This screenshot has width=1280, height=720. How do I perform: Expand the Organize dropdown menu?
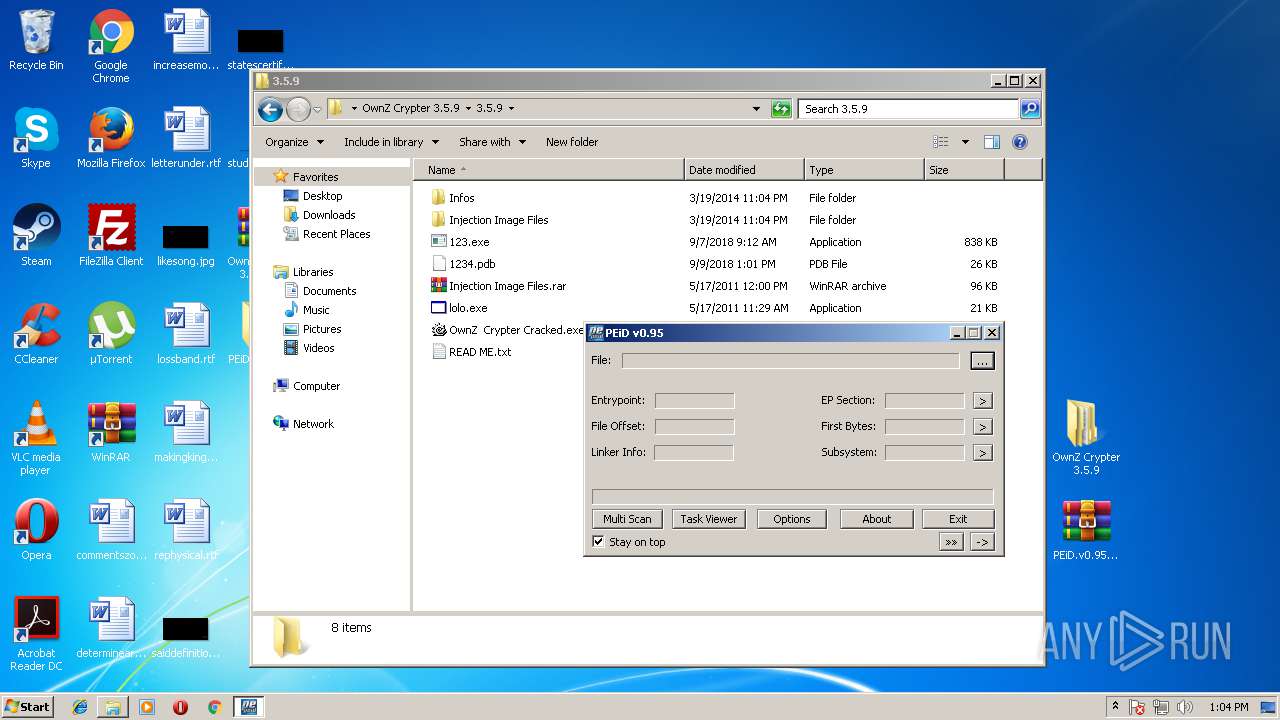295,142
